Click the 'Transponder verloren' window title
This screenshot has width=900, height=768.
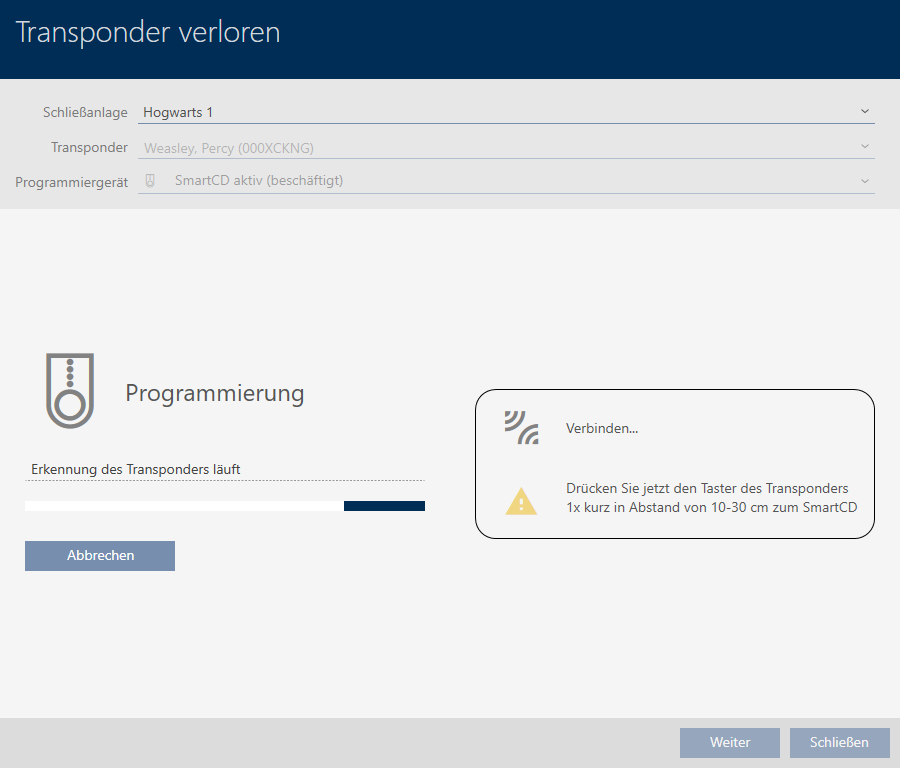coord(148,33)
